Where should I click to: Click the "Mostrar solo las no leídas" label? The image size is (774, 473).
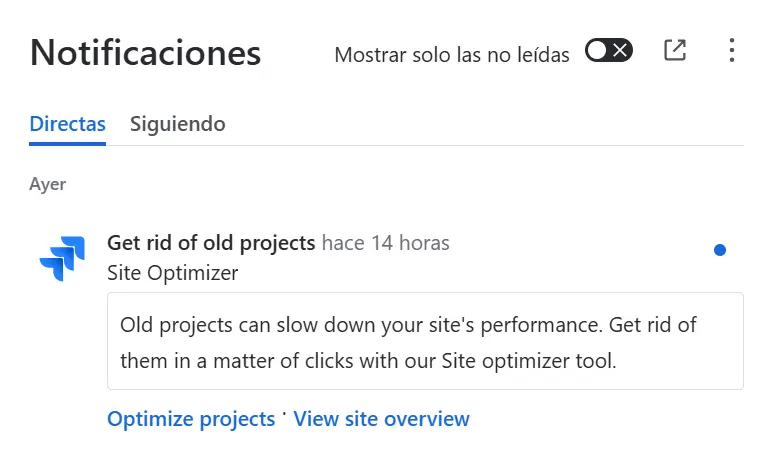coord(451,55)
